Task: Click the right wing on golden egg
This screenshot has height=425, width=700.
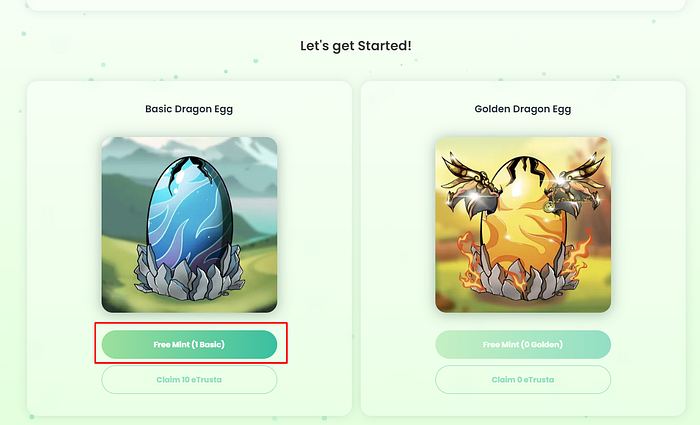Action: point(577,181)
